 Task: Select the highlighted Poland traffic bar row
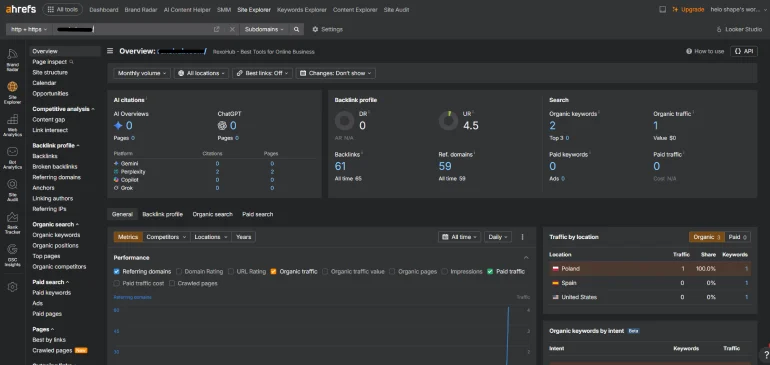(x=650, y=269)
